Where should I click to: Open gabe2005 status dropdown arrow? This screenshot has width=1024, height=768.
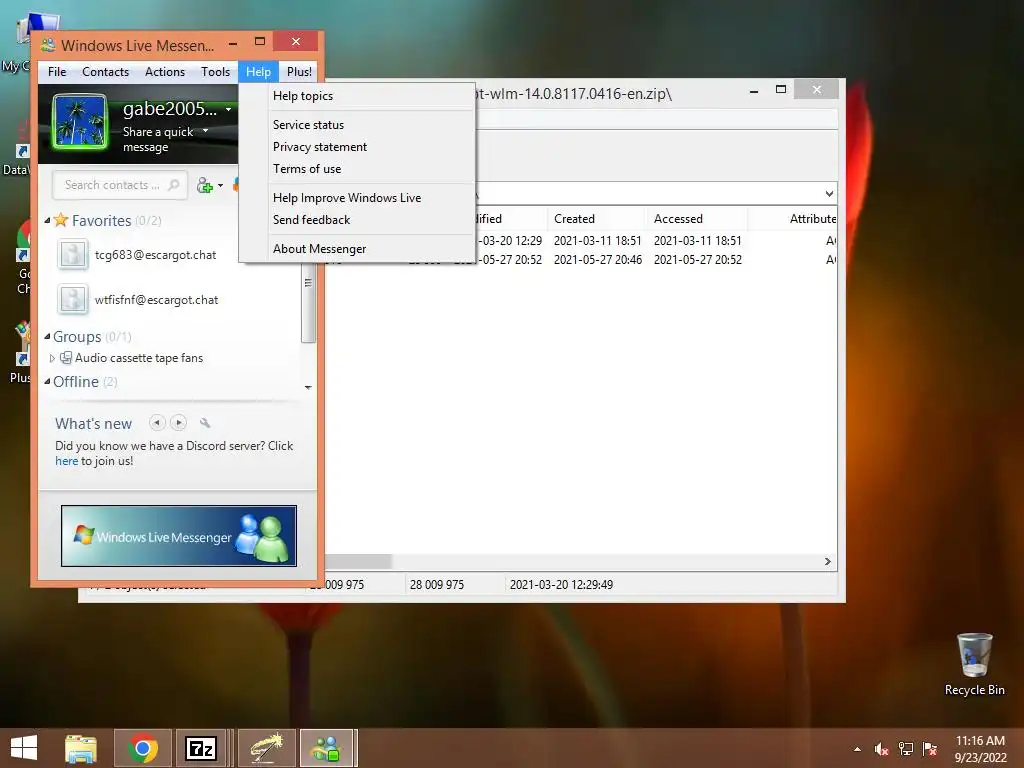tap(228, 110)
